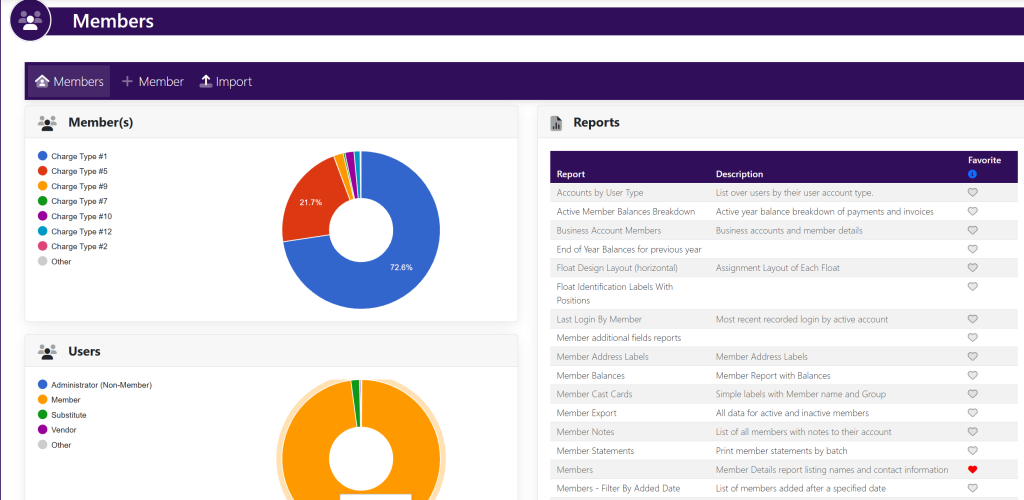Open Active Member Balances Breakdown report

pos(625,212)
